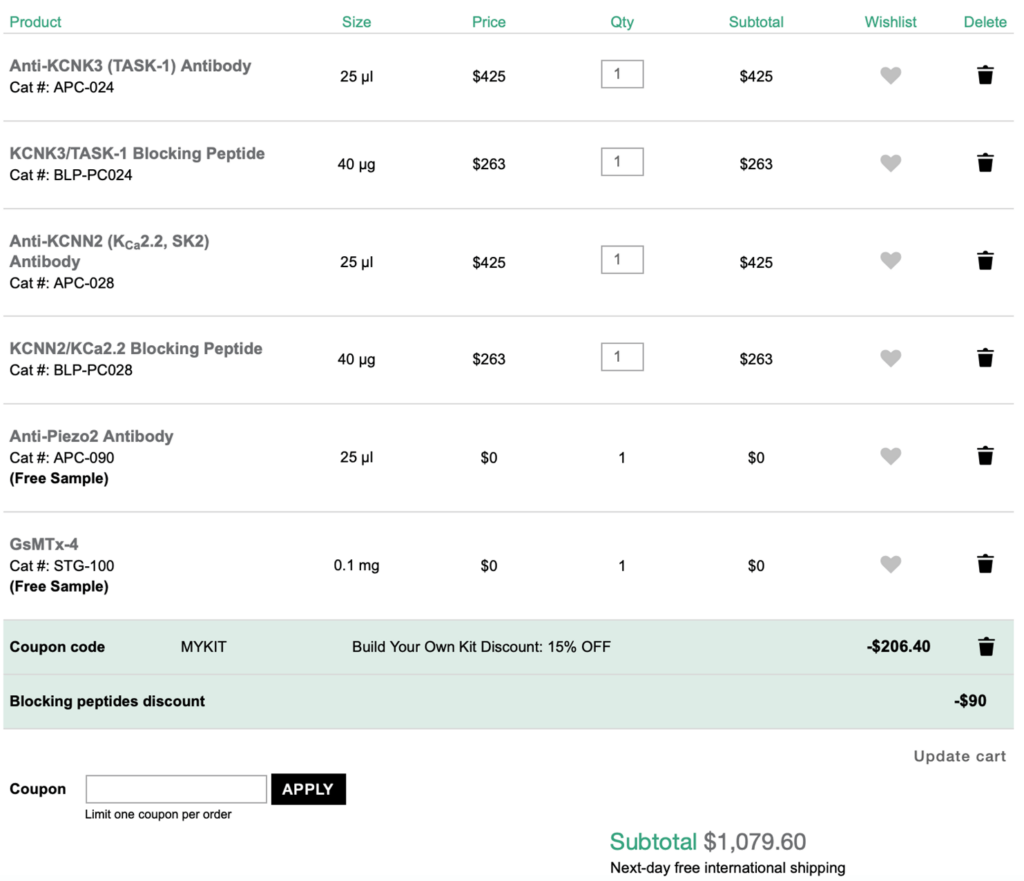
Task: Select catalog number APC-024
Action: coord(84,88)
